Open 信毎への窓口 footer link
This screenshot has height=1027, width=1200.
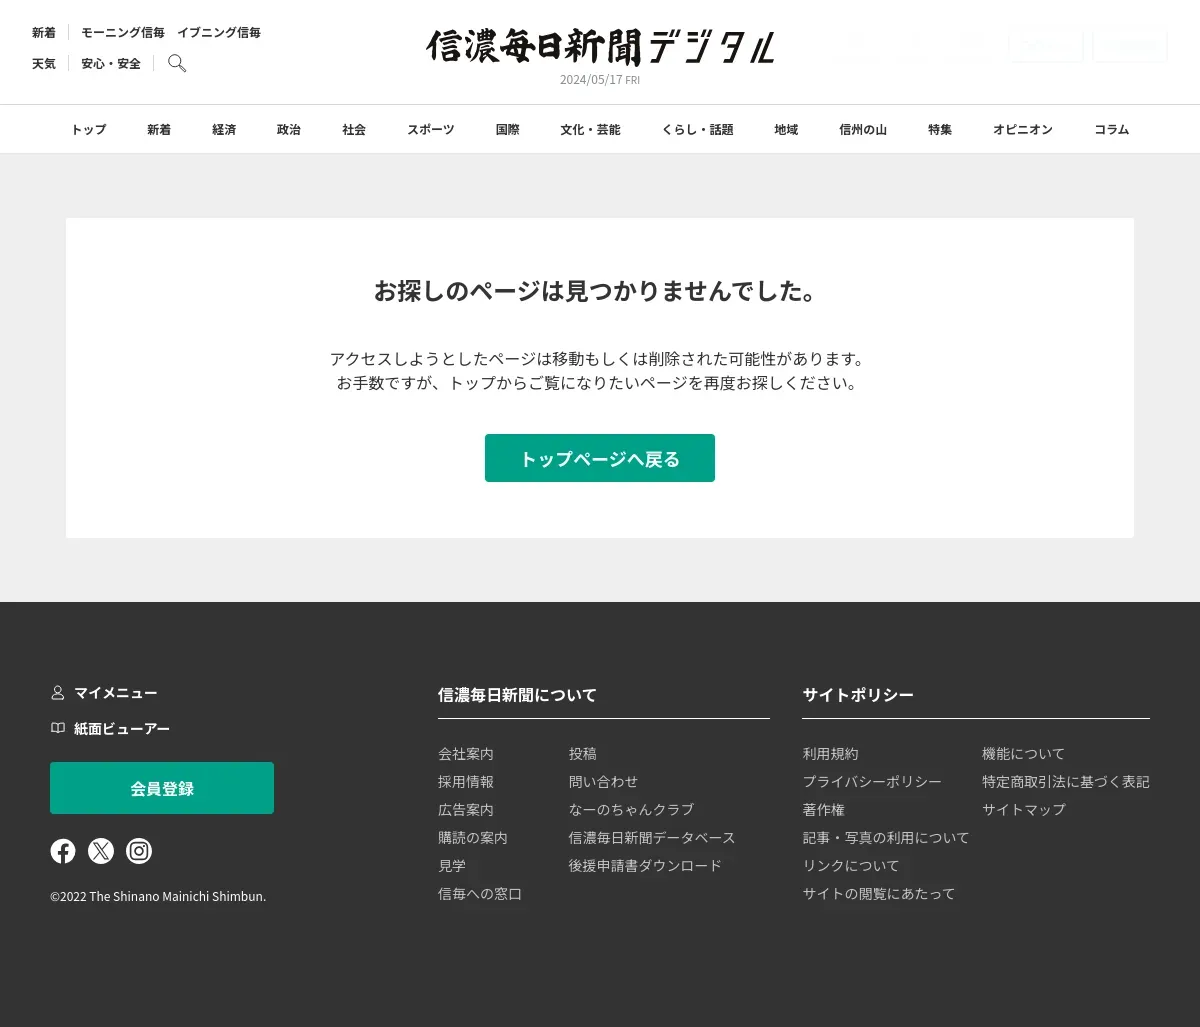480,894
